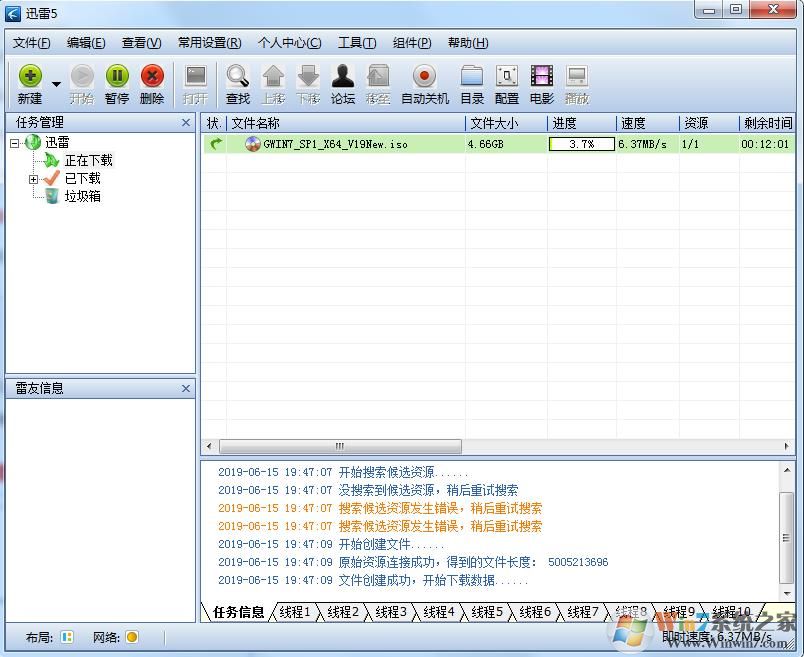The height and width of the screenshot is (657, 804).
Task: Click the horizontal scrollbar thumb of task list
Action: click(340, 446)
